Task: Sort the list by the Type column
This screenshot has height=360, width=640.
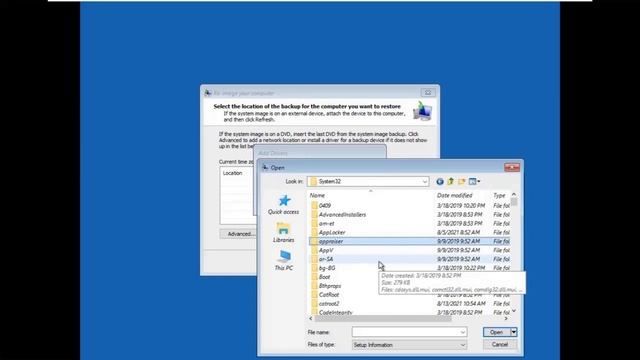Action: click(x=500, y=196)
